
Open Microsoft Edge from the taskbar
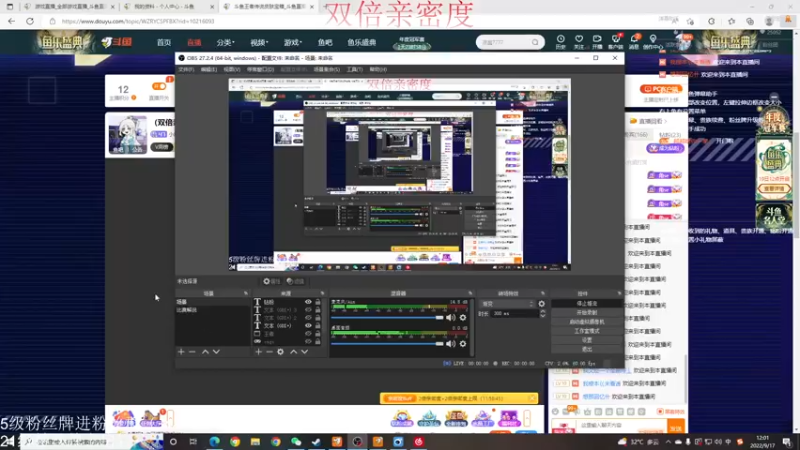click(214, 441)
